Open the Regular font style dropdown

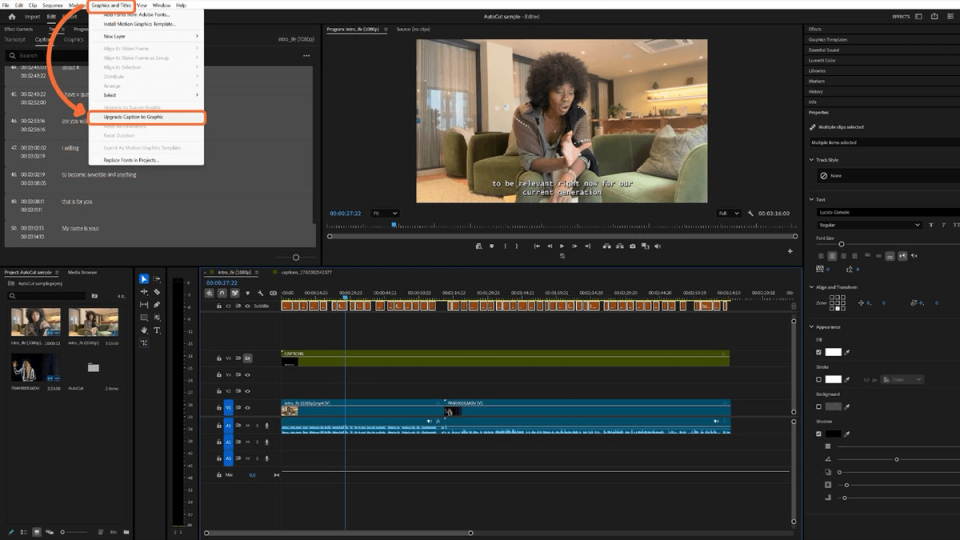(x=869, y=225)
